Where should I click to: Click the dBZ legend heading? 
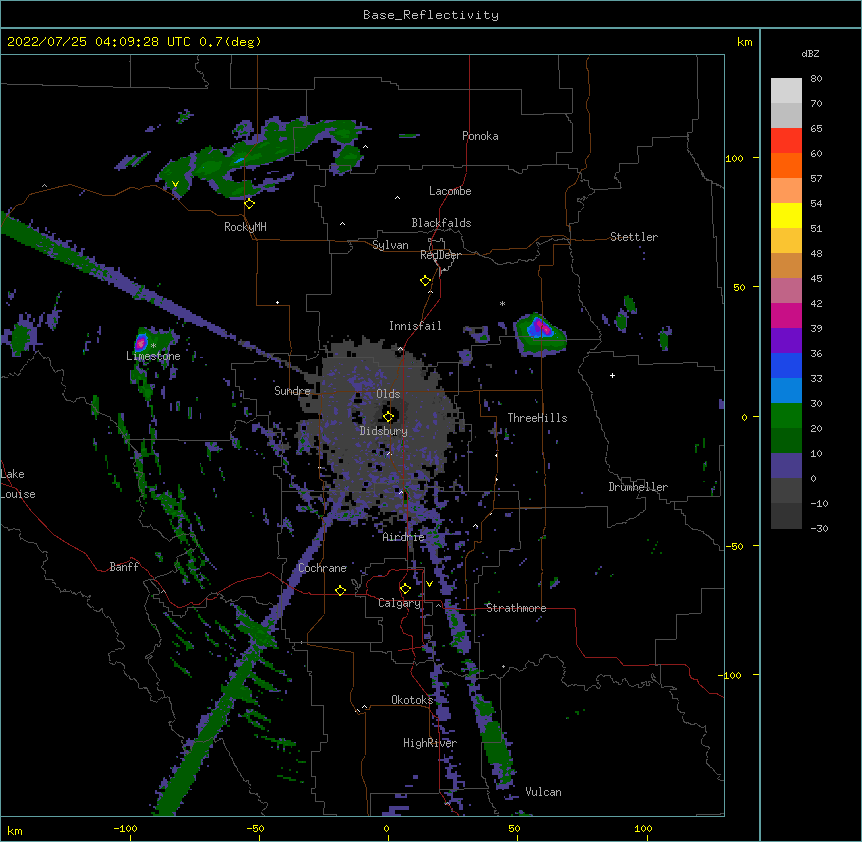tap(810, 54)
